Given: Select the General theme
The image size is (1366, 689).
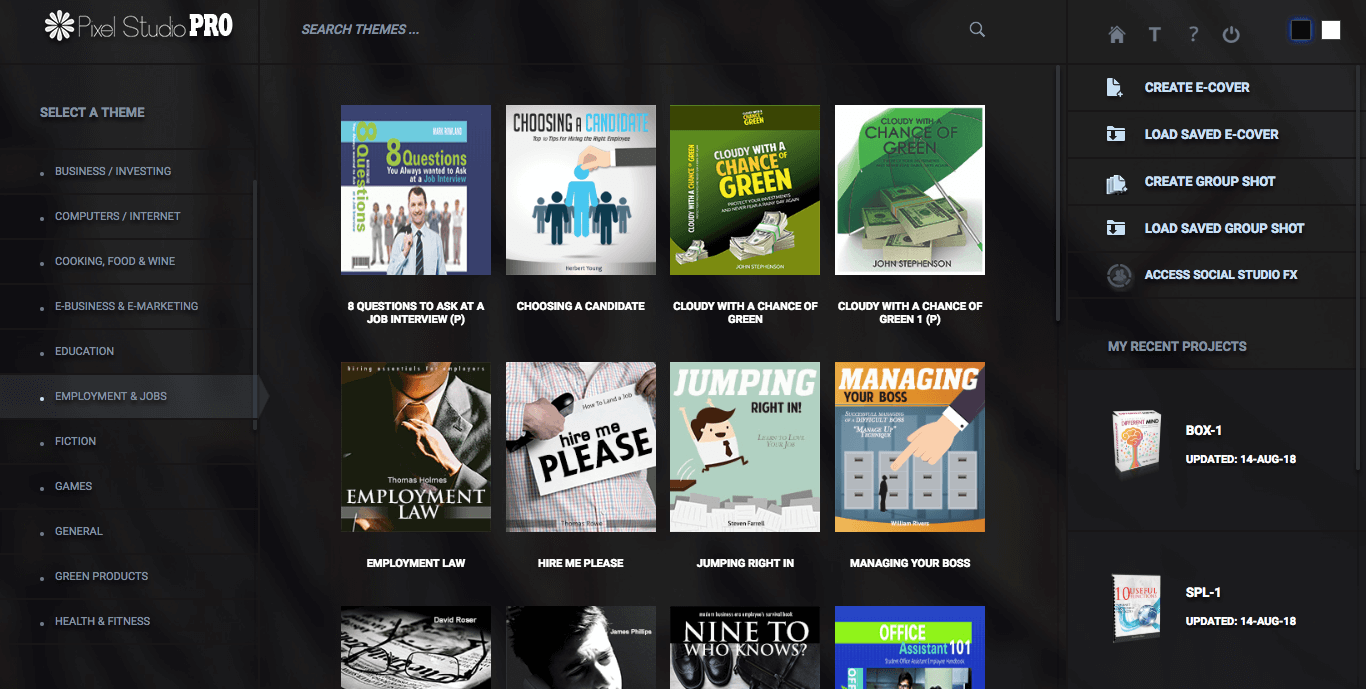Looking at the screenshot, I should tap(79, 531).
